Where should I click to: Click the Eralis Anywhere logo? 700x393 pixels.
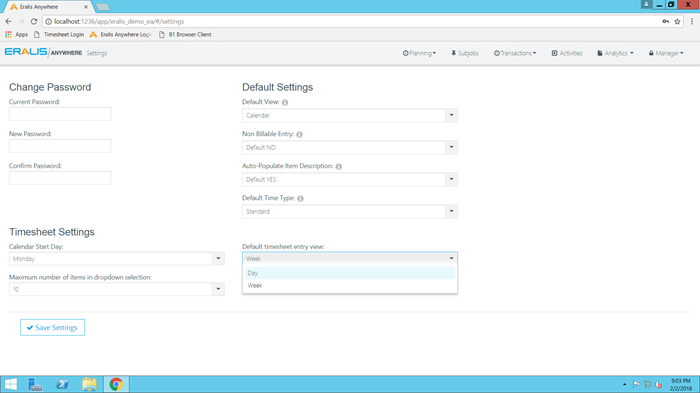point(43,52)
